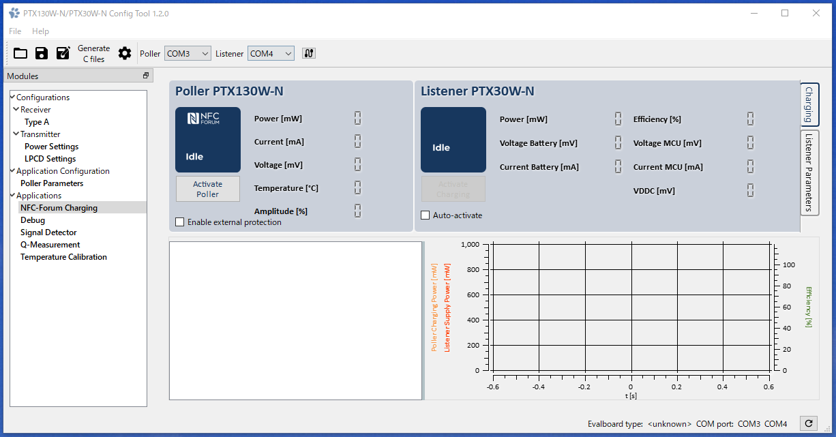
Task: Collapse the Application Configuration node
Action: pos(12,171)
